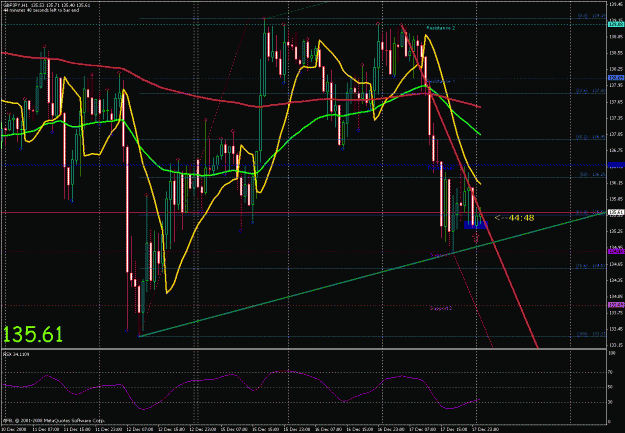The width and height of the screenshot is (625, 433).
Task: Click the yellow 44:48 countdown label
Action: (514, 218)
